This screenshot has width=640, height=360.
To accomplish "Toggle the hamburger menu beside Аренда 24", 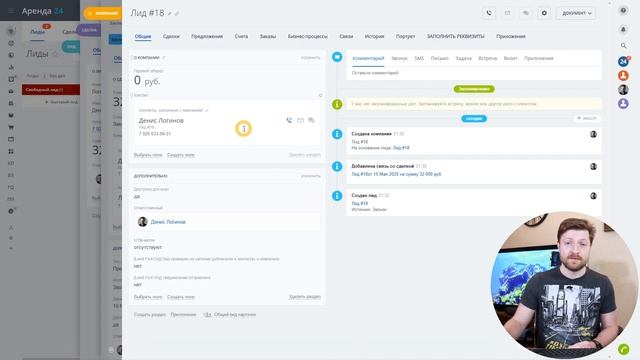I will (x=11, y=11).
